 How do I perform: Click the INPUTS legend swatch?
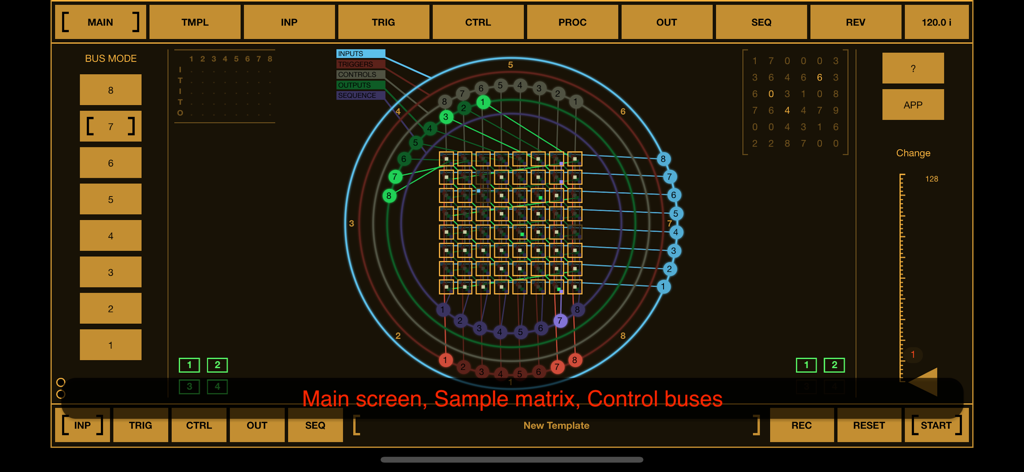click(360, 54)
